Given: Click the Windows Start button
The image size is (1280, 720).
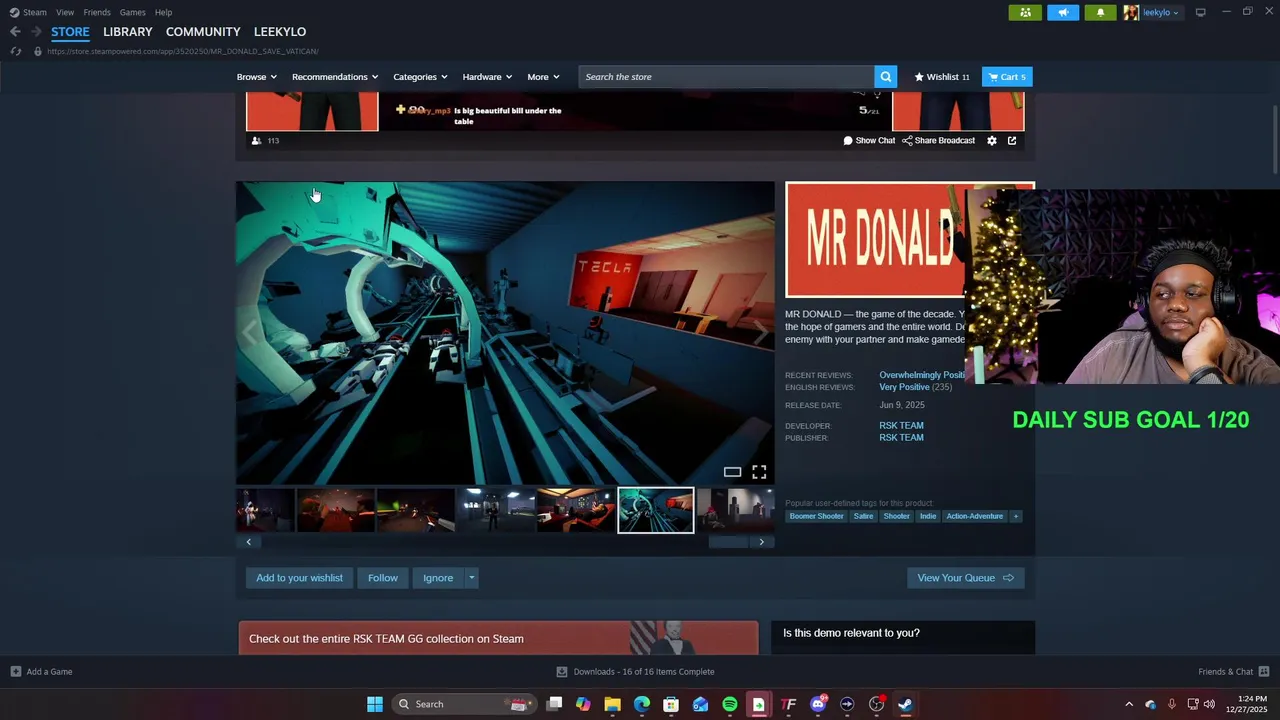Looking at the screenshot, I should 375,704.
